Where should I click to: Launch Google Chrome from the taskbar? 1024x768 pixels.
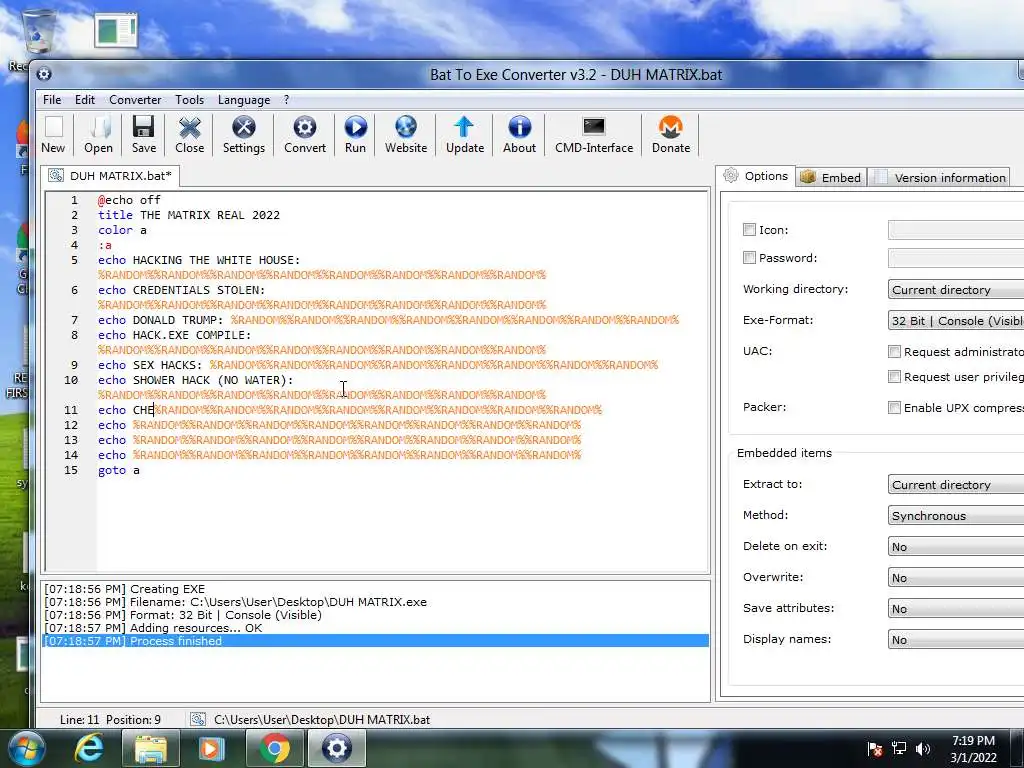tap(274, 748)
